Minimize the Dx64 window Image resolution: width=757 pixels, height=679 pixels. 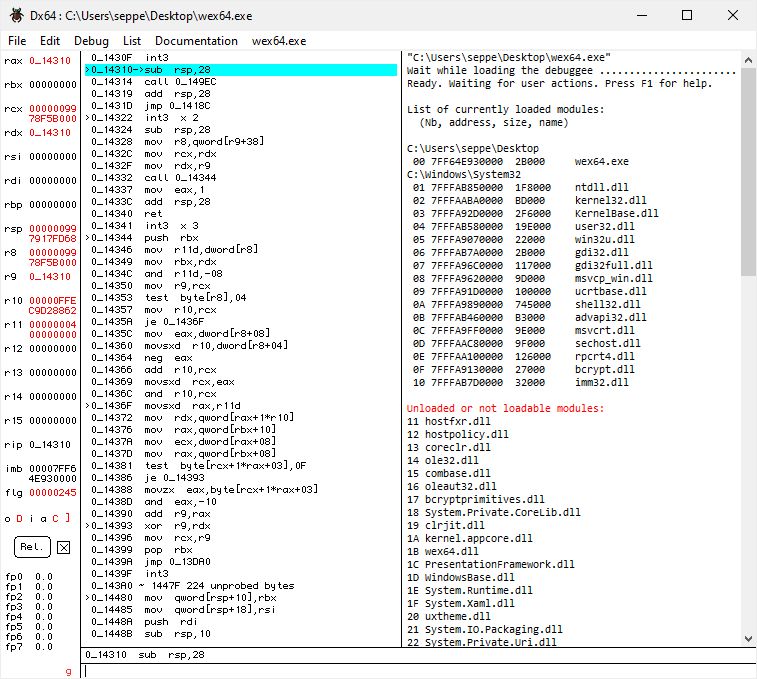[642, 15]
